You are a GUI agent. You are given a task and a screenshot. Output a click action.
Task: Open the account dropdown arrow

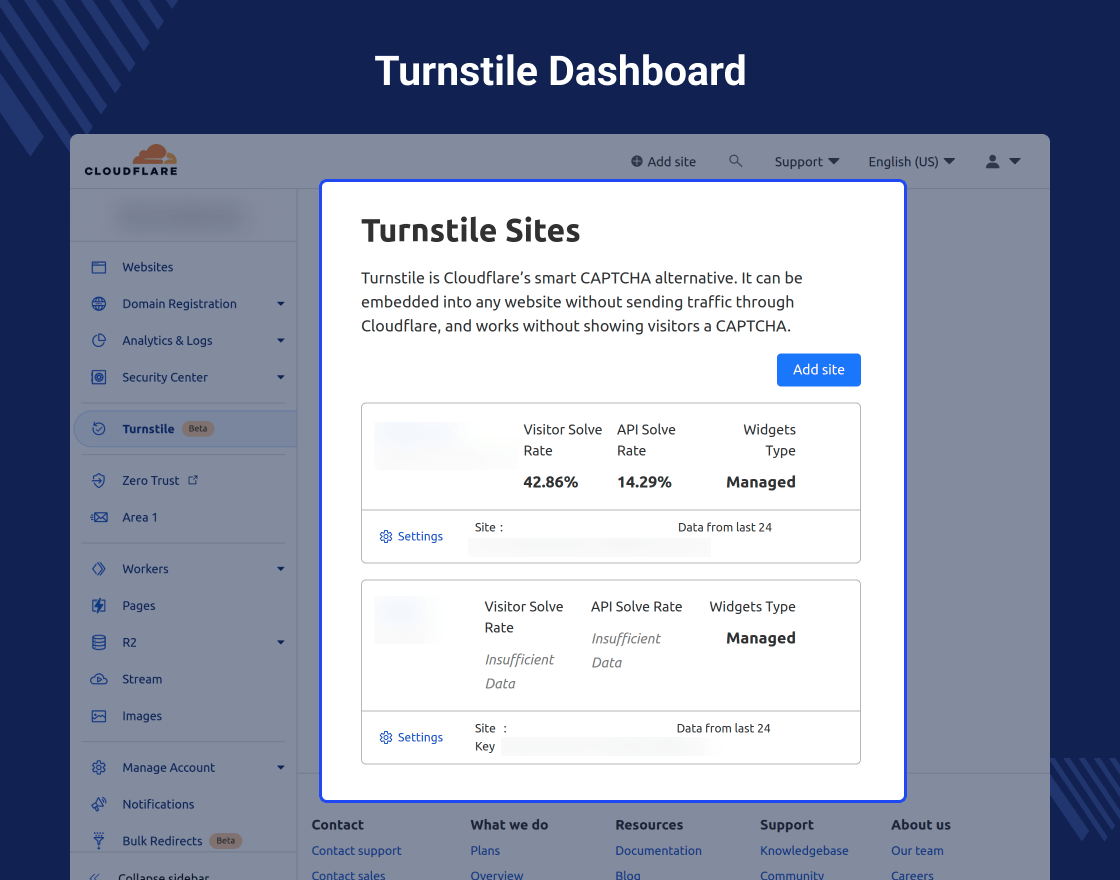coord(1015,161)
